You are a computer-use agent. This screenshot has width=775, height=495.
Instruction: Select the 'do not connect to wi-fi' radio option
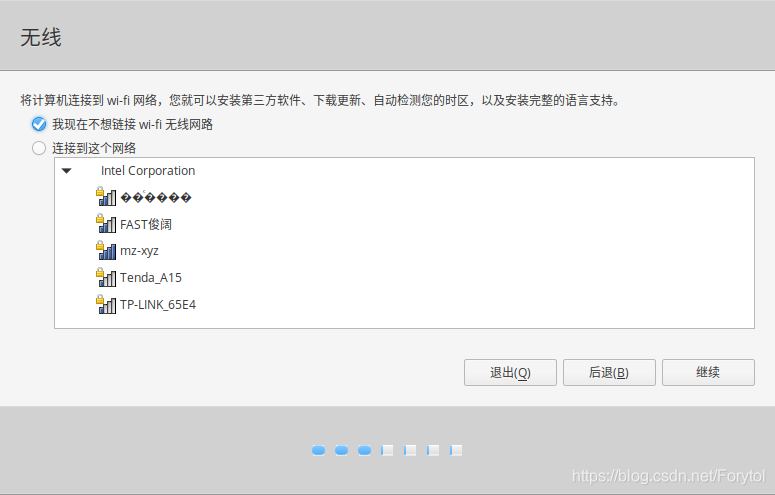pos(39,124)
